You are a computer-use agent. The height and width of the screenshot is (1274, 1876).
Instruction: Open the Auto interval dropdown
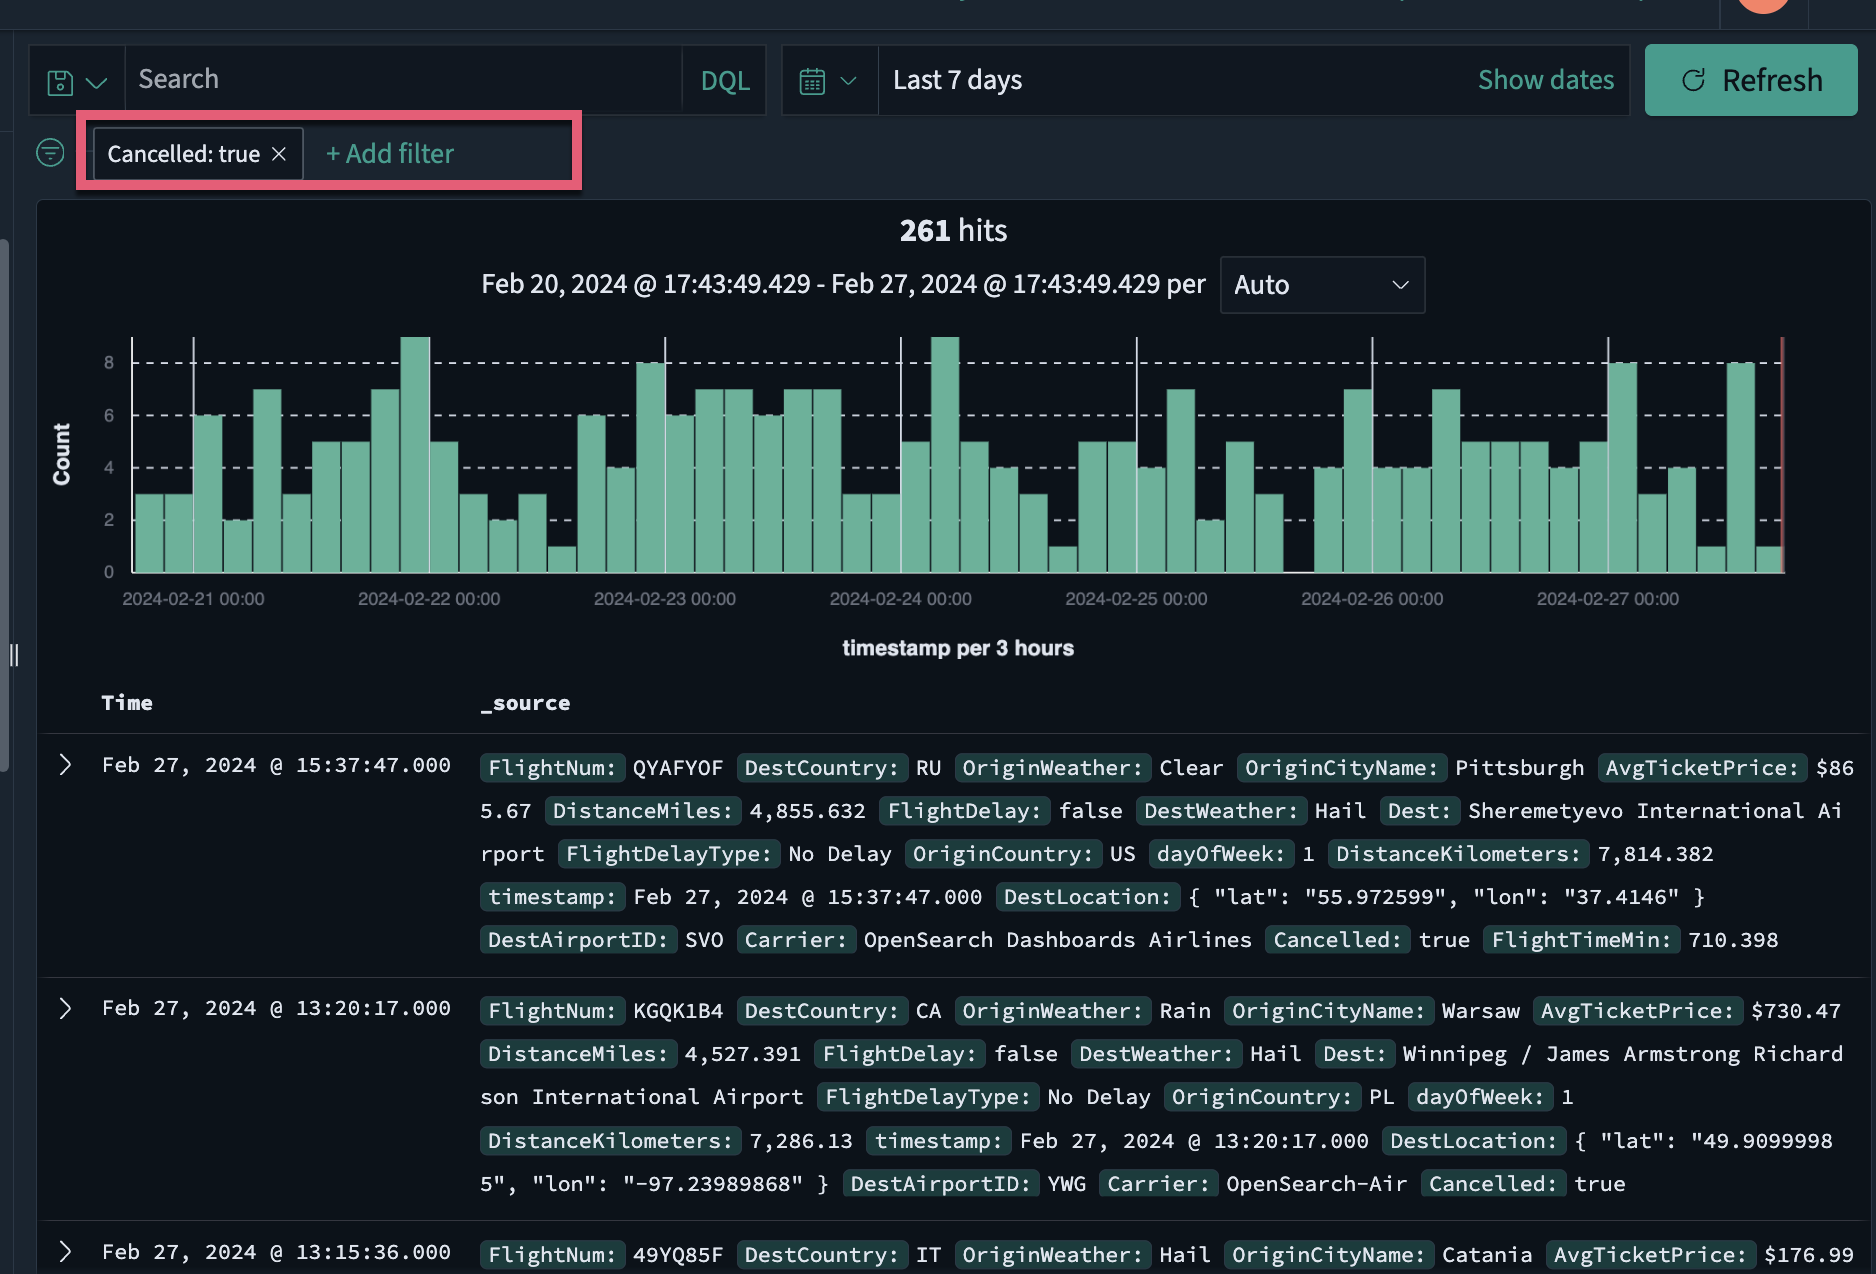pos(1321,285)
